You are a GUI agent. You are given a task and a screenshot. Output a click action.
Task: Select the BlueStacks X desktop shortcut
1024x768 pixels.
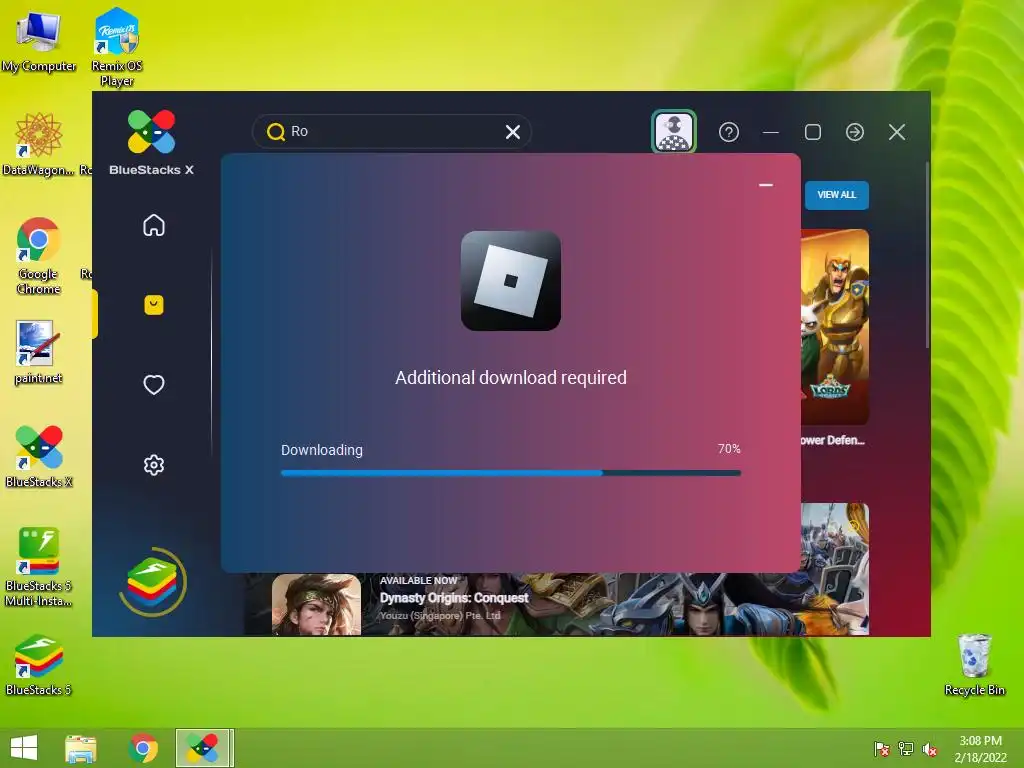[x=39, y=456]
